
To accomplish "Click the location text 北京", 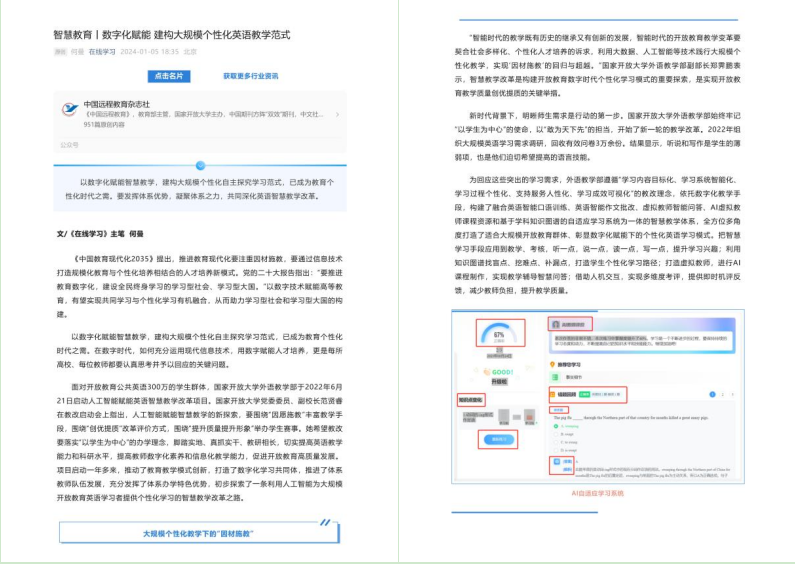I will tap(190, 52).
